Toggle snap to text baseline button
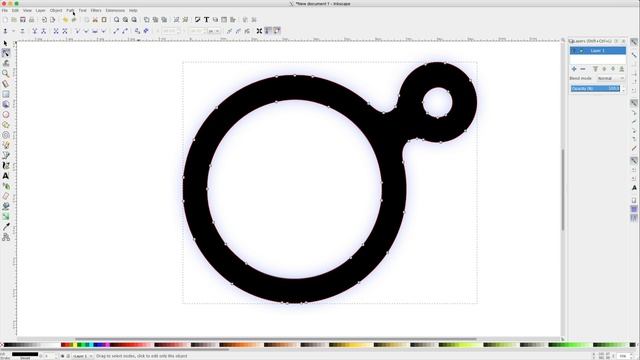Viewport: 640px width, 360px height. [x=634, y=188]
